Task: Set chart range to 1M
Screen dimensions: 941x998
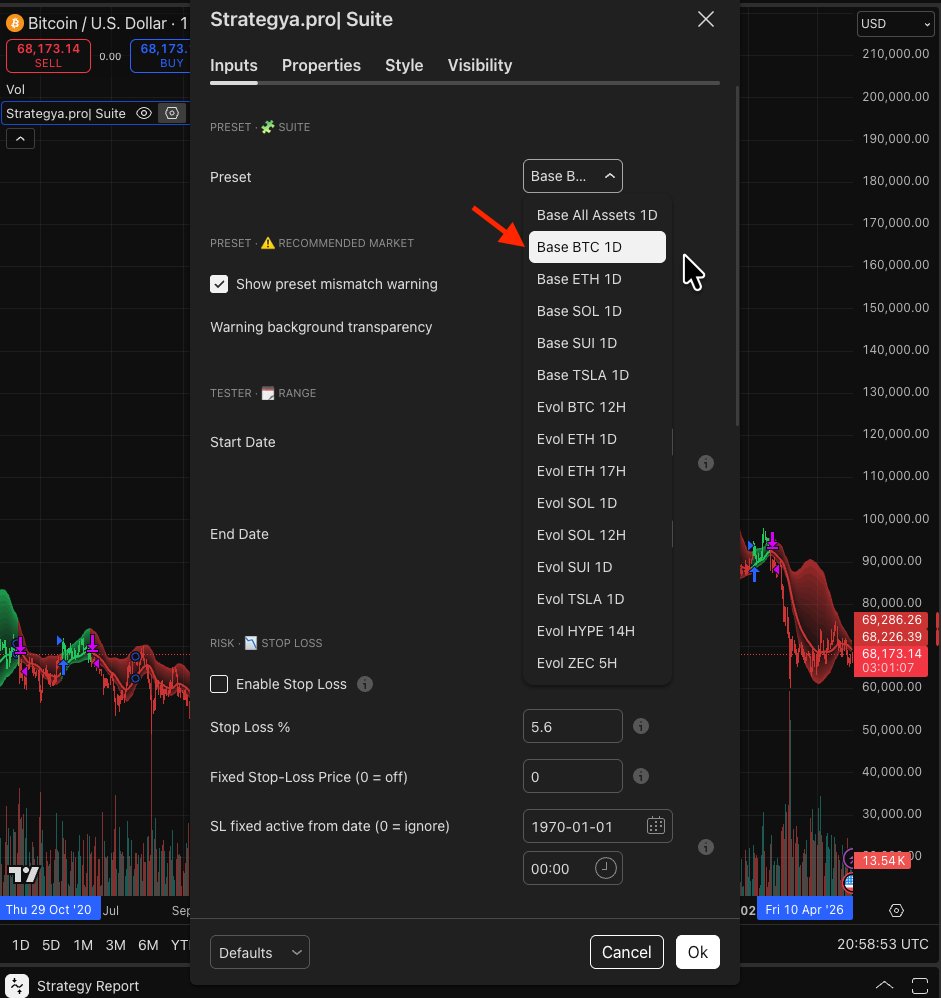Action: [x=83, y=945]
